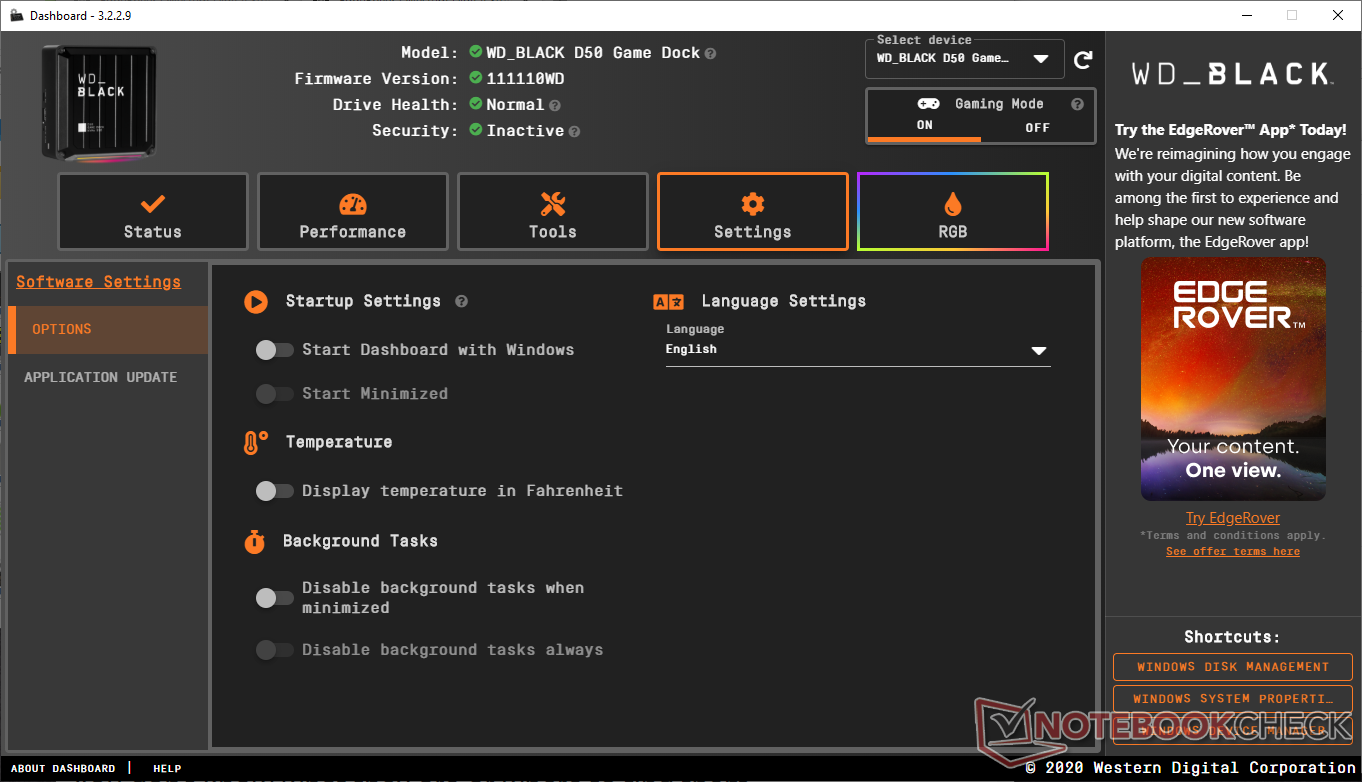The height and width of the screenshot is (782, 1362).
Task: Click the Try EdgeRover link
Action: pyautogui.click(x=1233, y=518)
